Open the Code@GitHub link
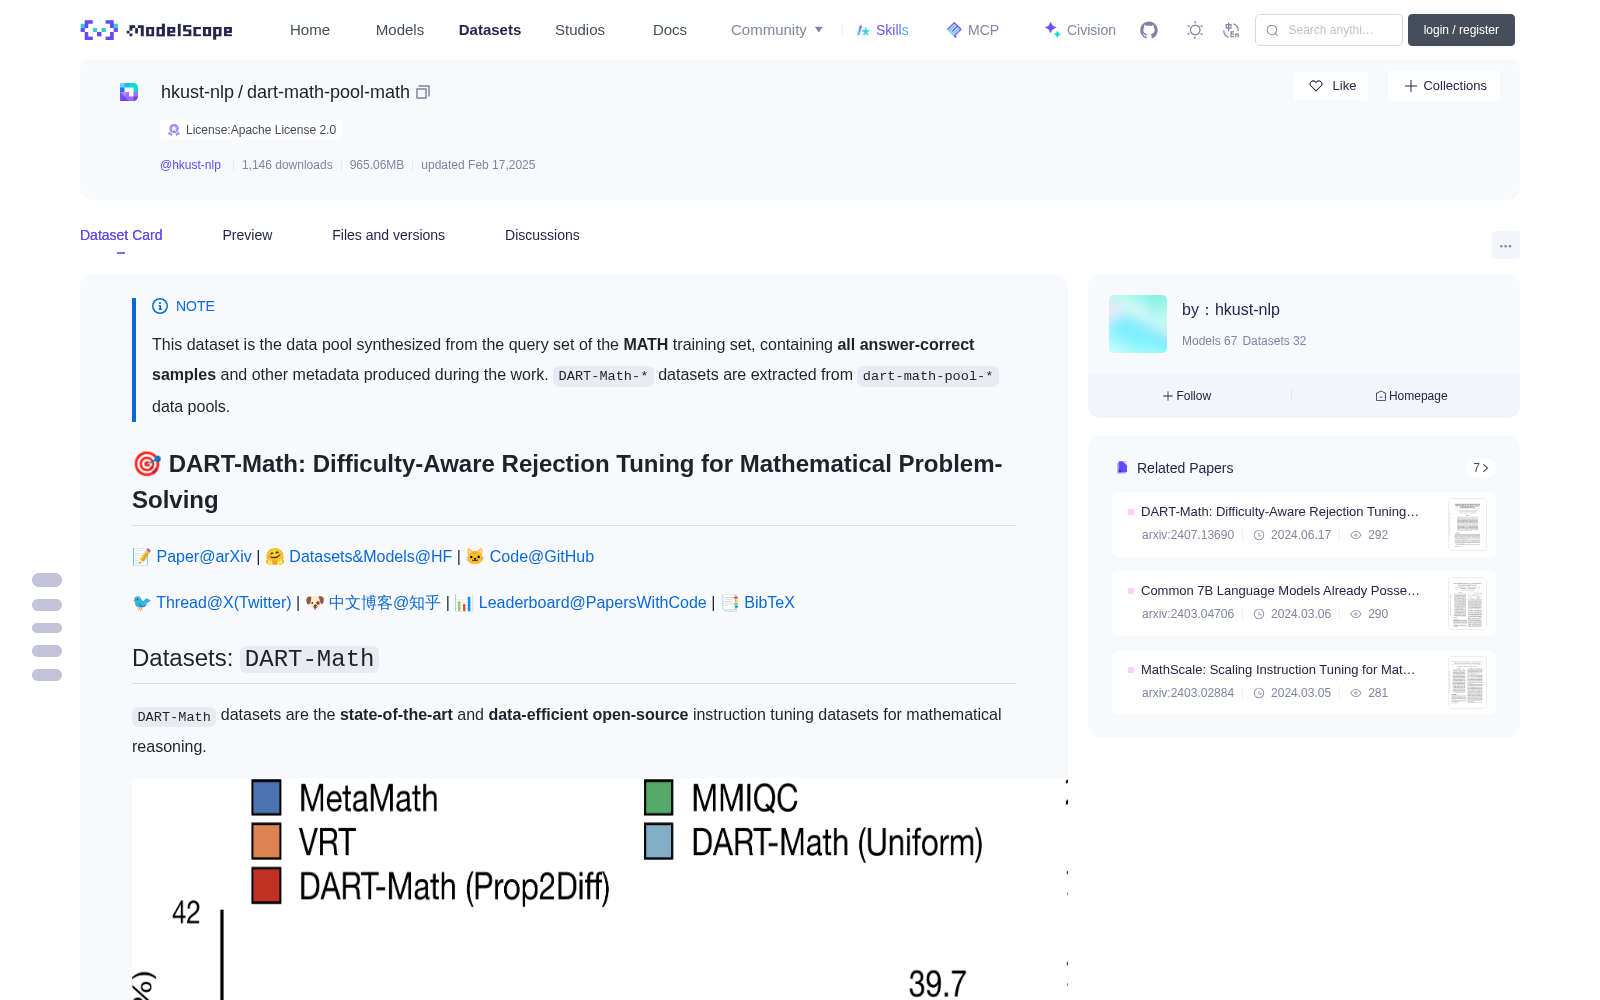Screen dimensions: 1600x1000 point(542,556)
